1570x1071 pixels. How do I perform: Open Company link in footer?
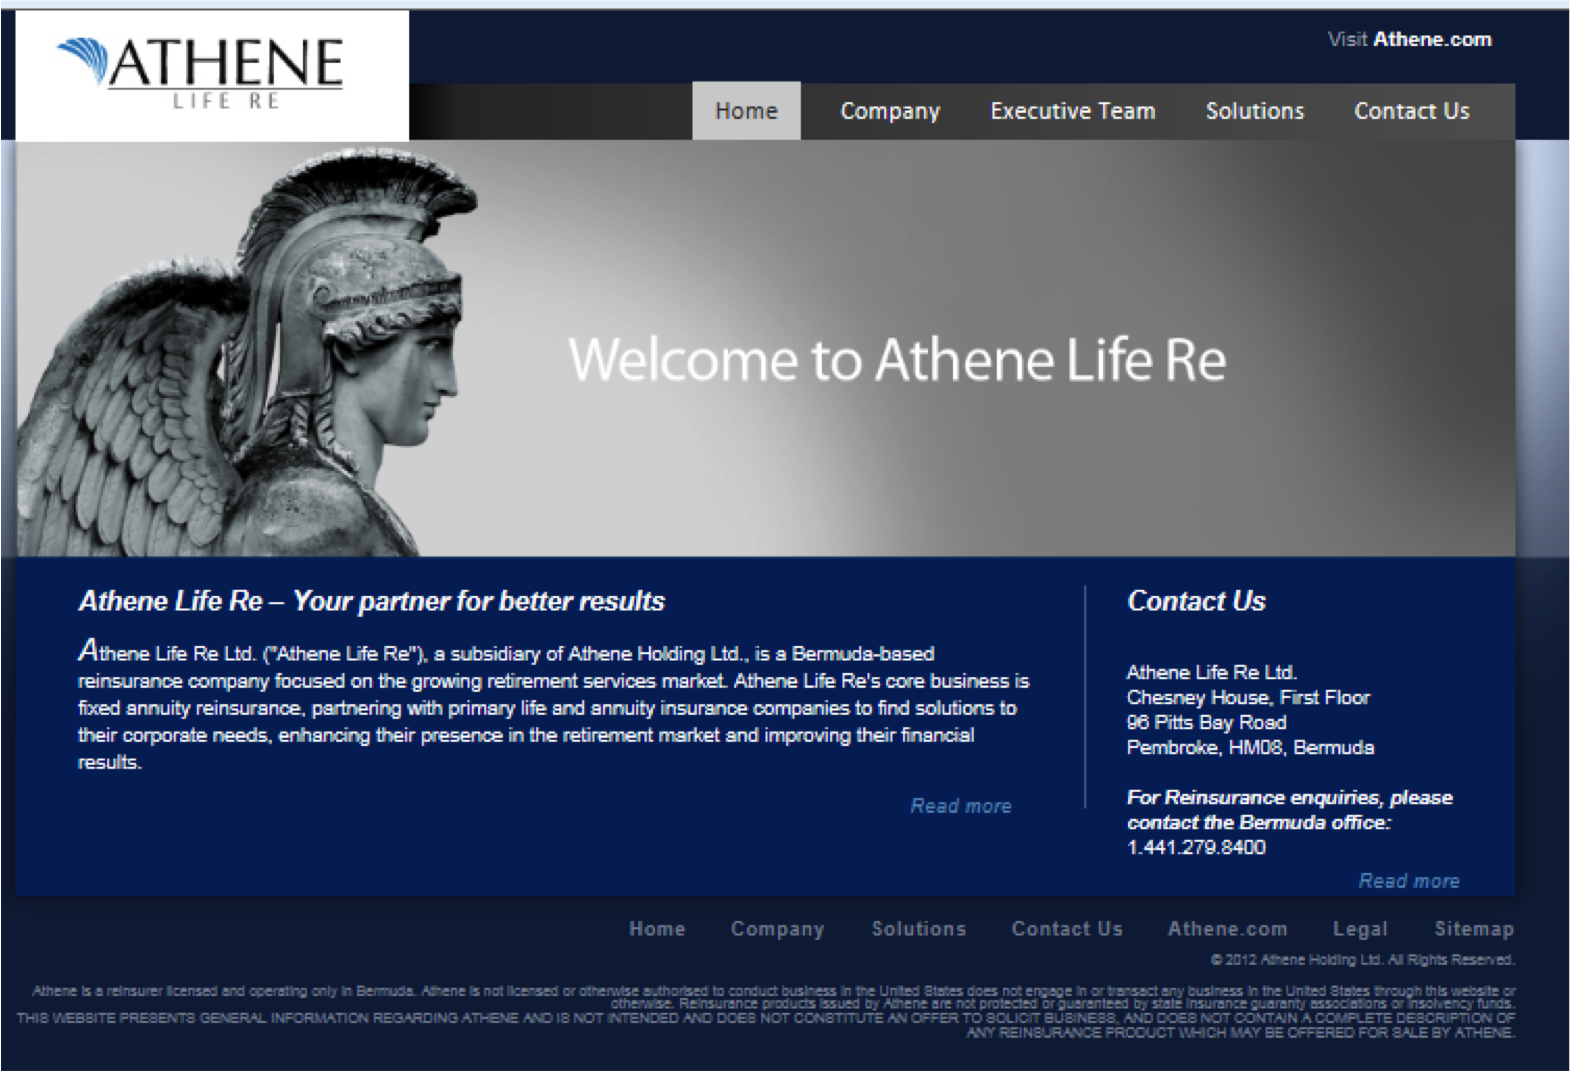777,929
